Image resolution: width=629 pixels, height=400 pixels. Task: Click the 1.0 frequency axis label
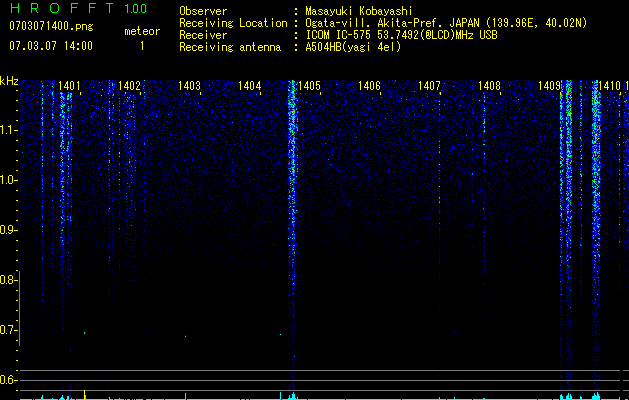pyautogui.click(x=7, y=180)
